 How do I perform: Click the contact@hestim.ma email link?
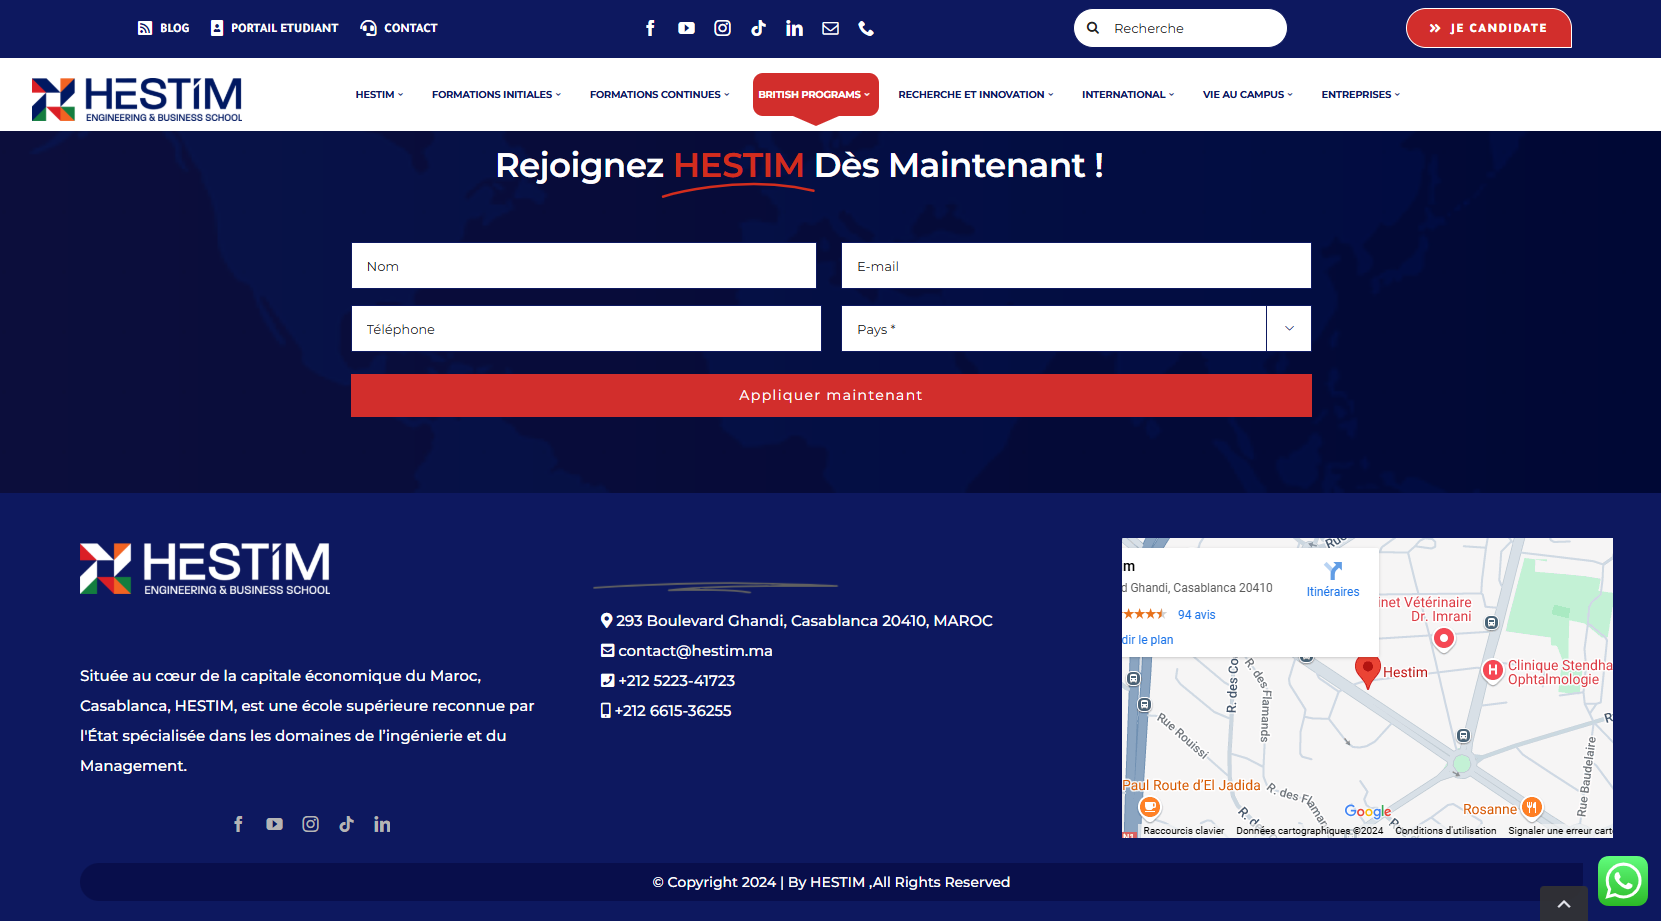695,651
